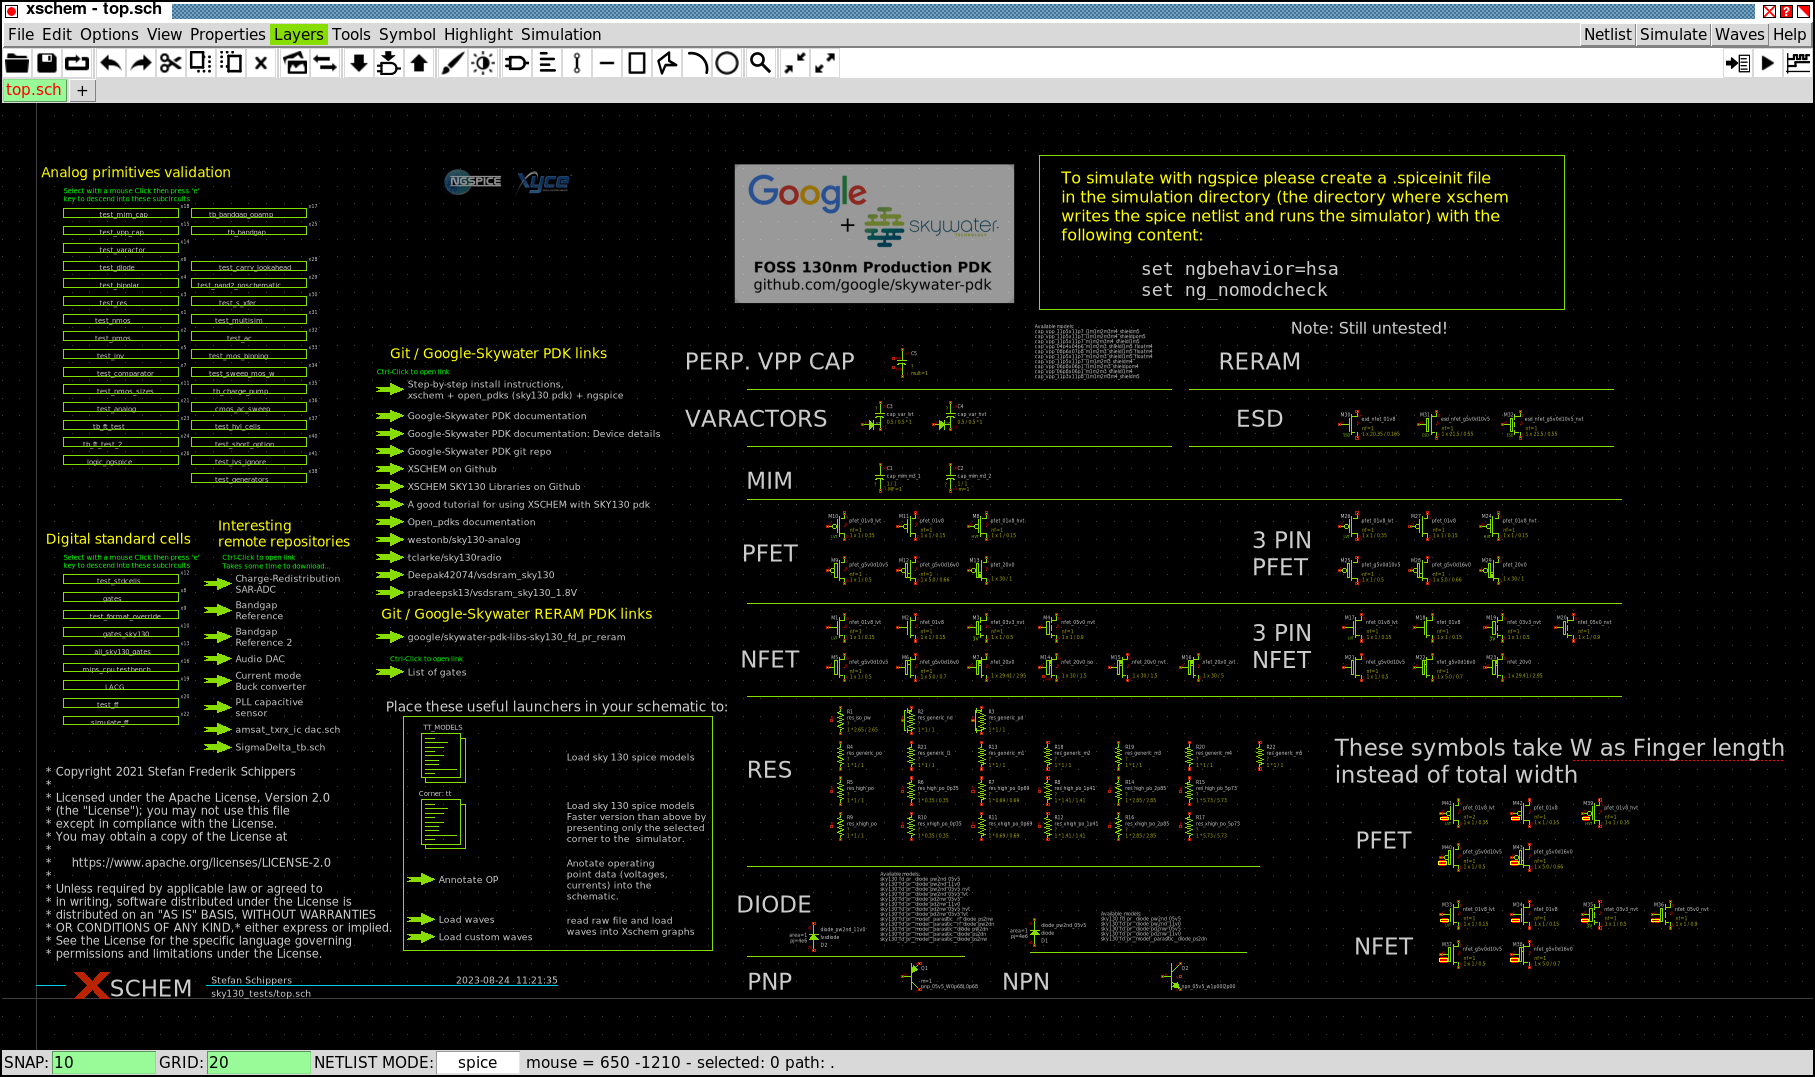Click the 'Load custom waves' launcher
The image size is (1815, 1077).
click(470, 937)
